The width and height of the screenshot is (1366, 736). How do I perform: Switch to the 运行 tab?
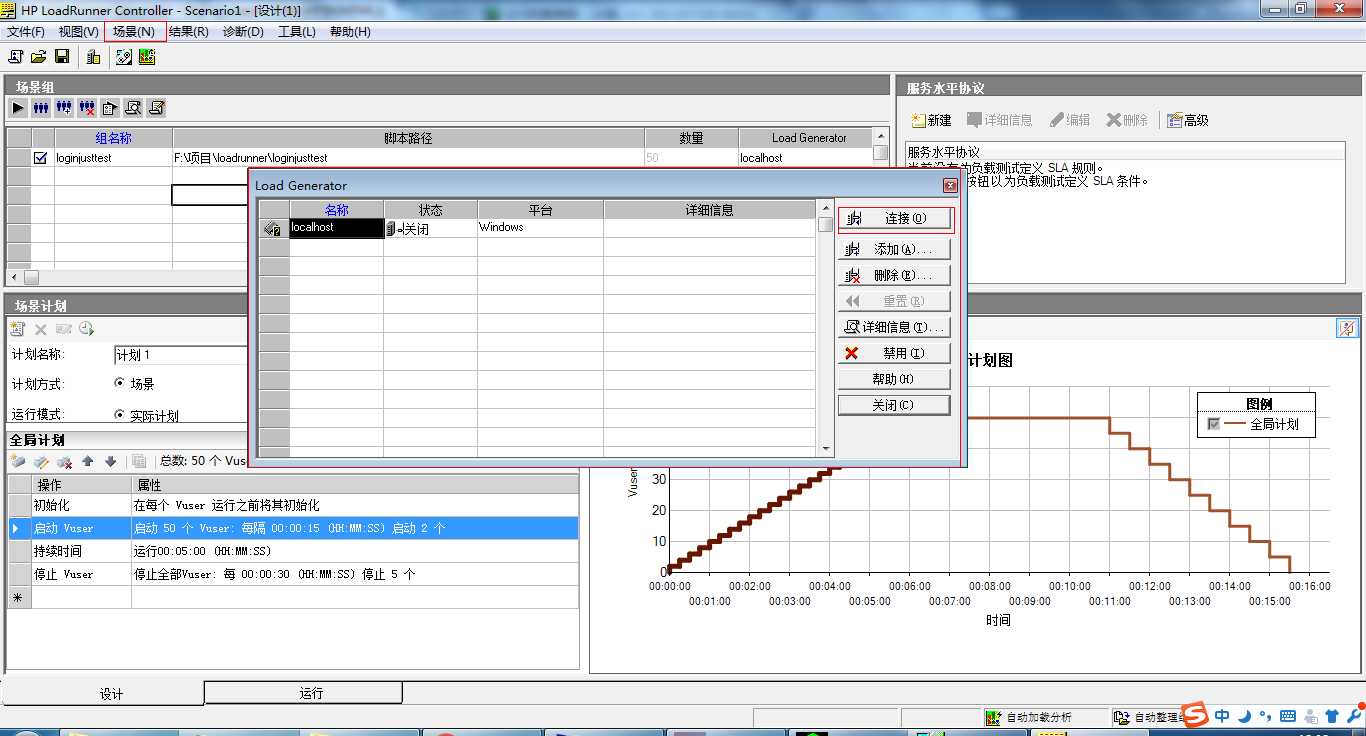pyautogui.click(x=303, y=692)
